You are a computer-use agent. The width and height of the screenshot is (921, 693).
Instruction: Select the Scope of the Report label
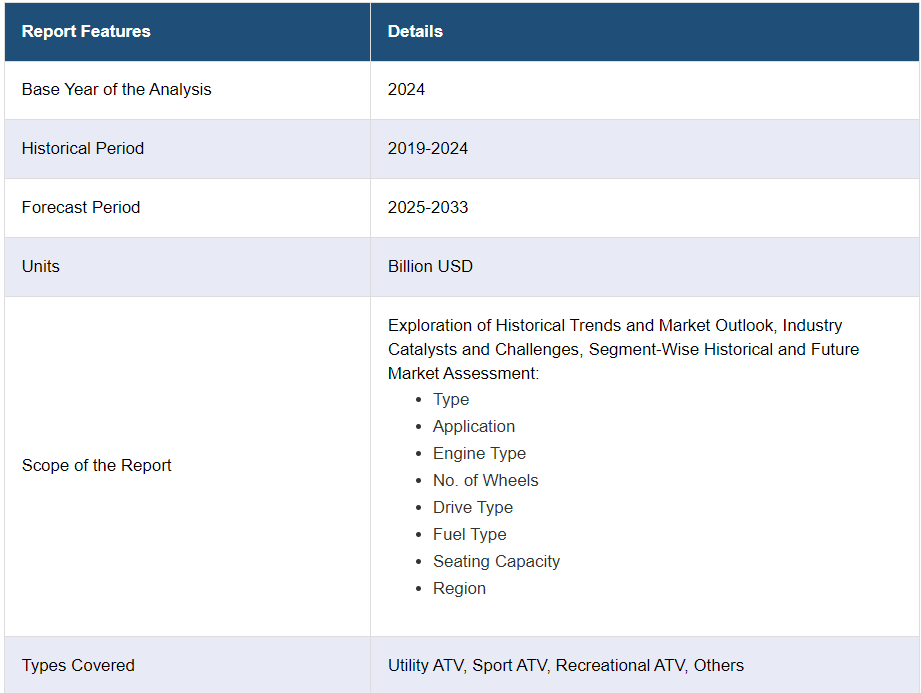[97, 466]
